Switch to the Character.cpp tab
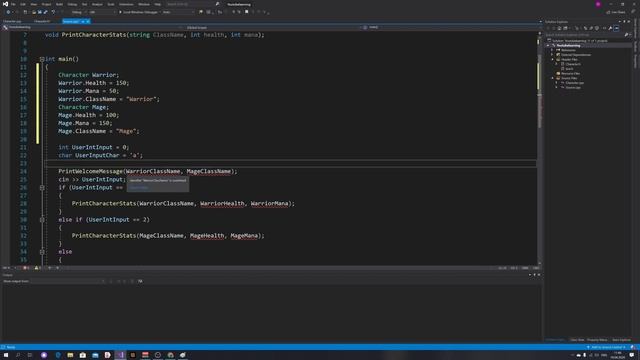Image resolution: width=640 pixels, height=360 pixels. 12,21
